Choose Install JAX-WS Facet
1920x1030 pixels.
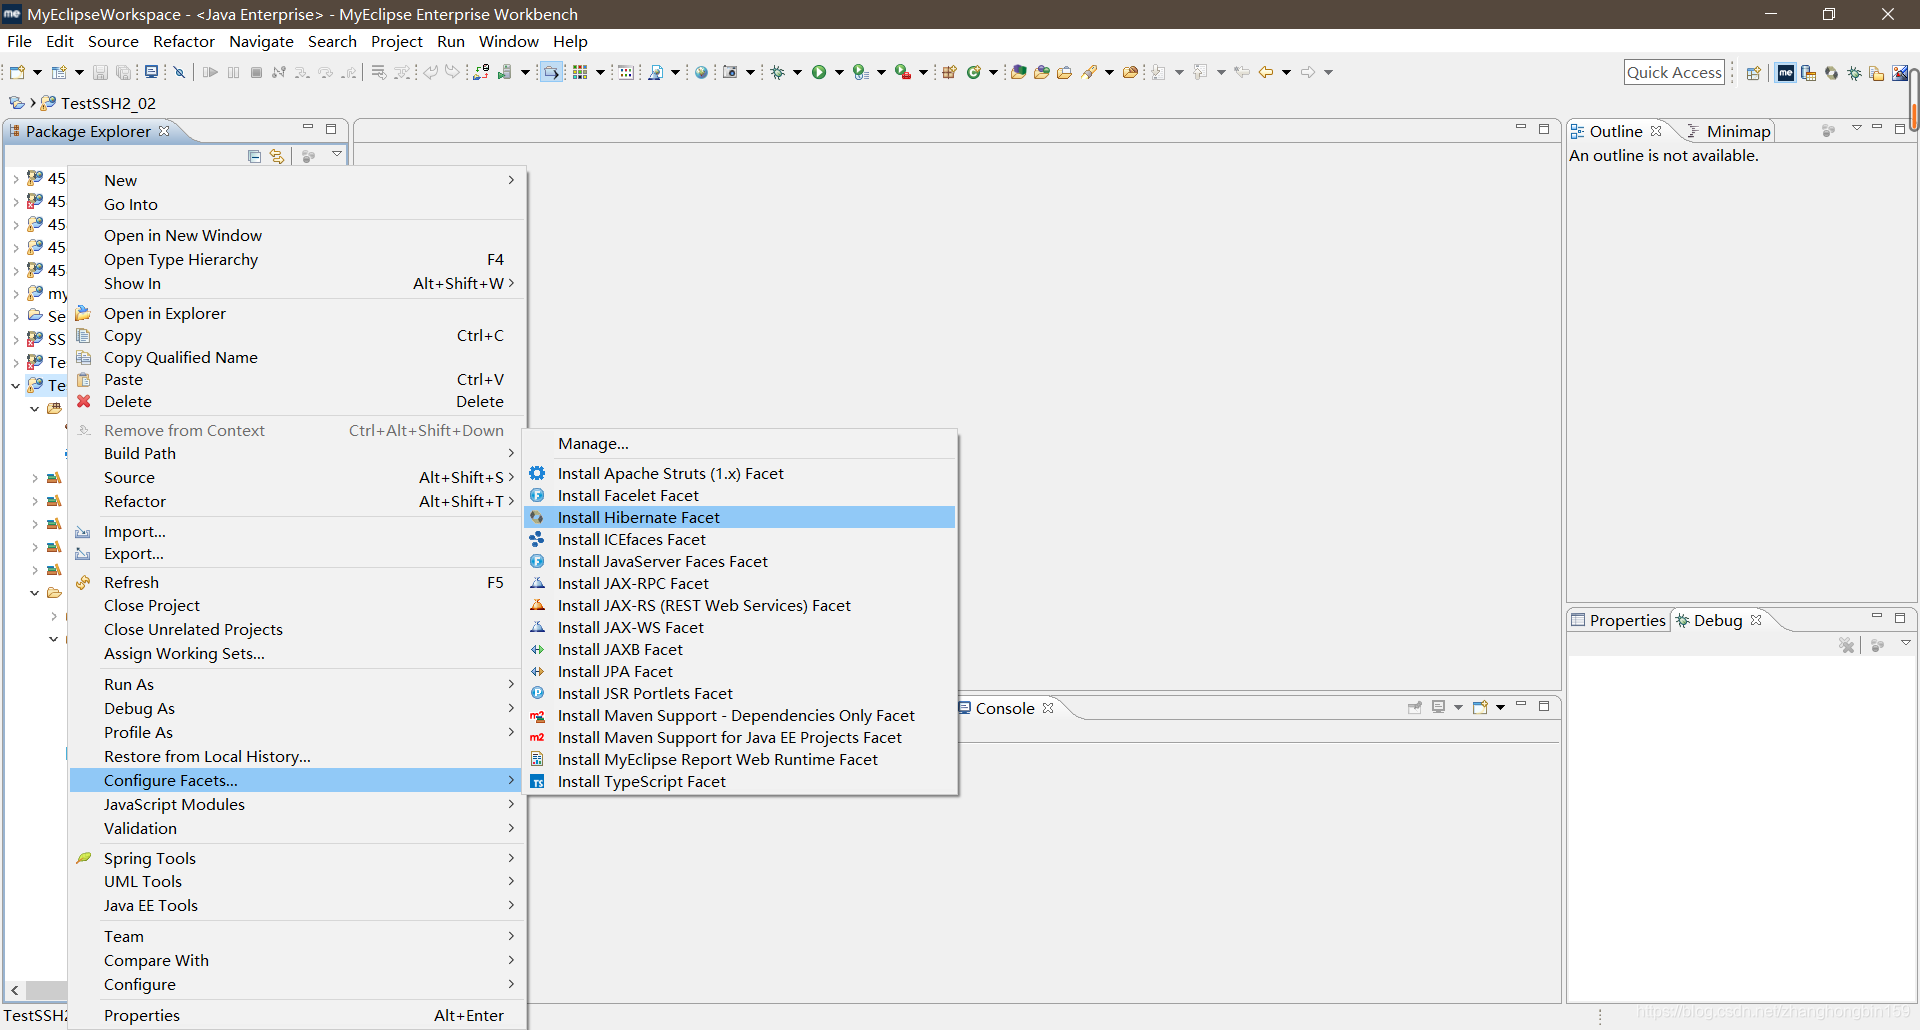[x=740, y=627]
